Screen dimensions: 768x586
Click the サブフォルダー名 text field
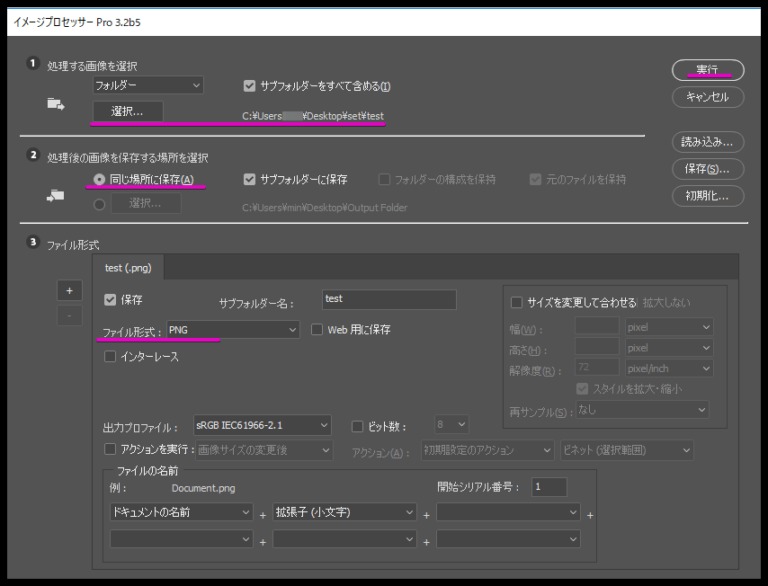tap(388, 299)
